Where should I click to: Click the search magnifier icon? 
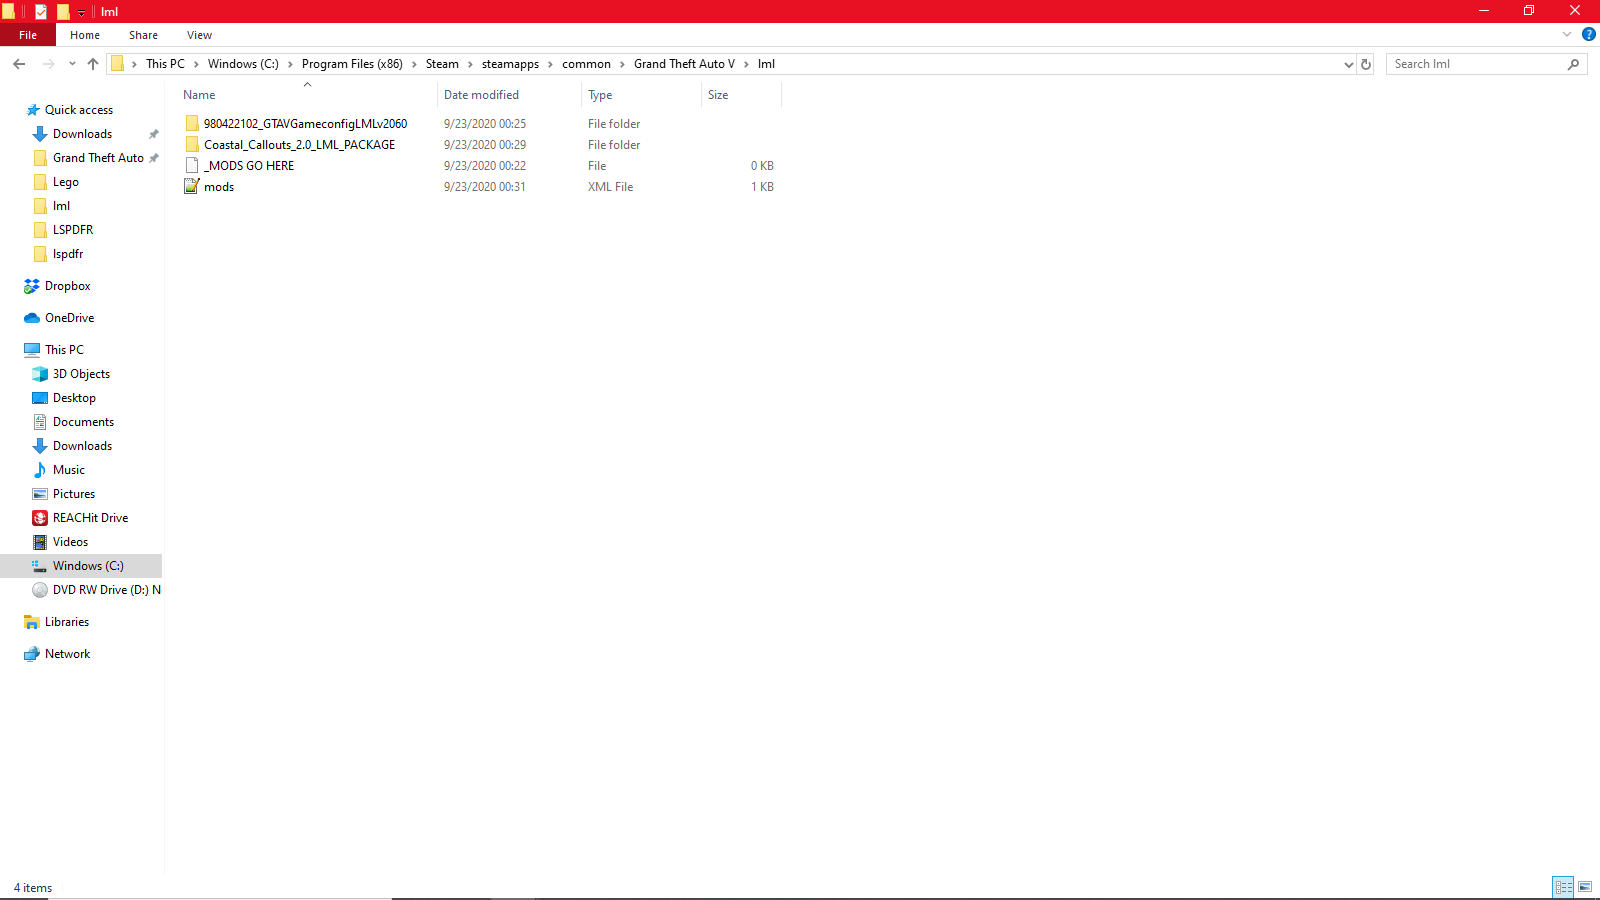click(x=1574, y=64)
